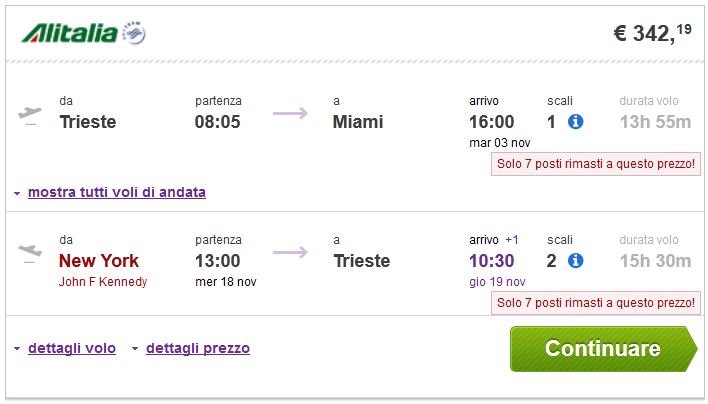
Task: Click the 08:05 departure time
Action: point(217,122)
